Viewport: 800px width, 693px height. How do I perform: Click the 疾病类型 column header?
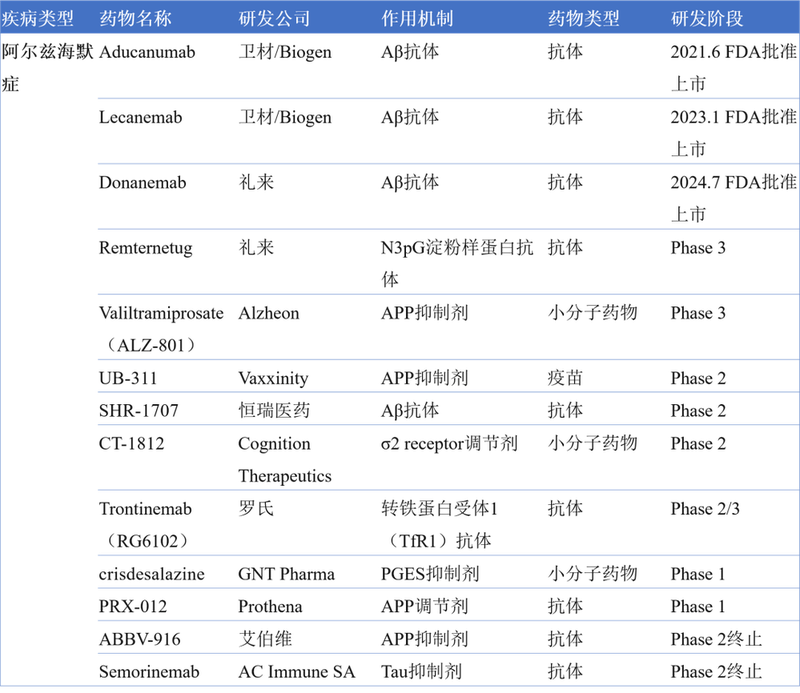(38, 18)
